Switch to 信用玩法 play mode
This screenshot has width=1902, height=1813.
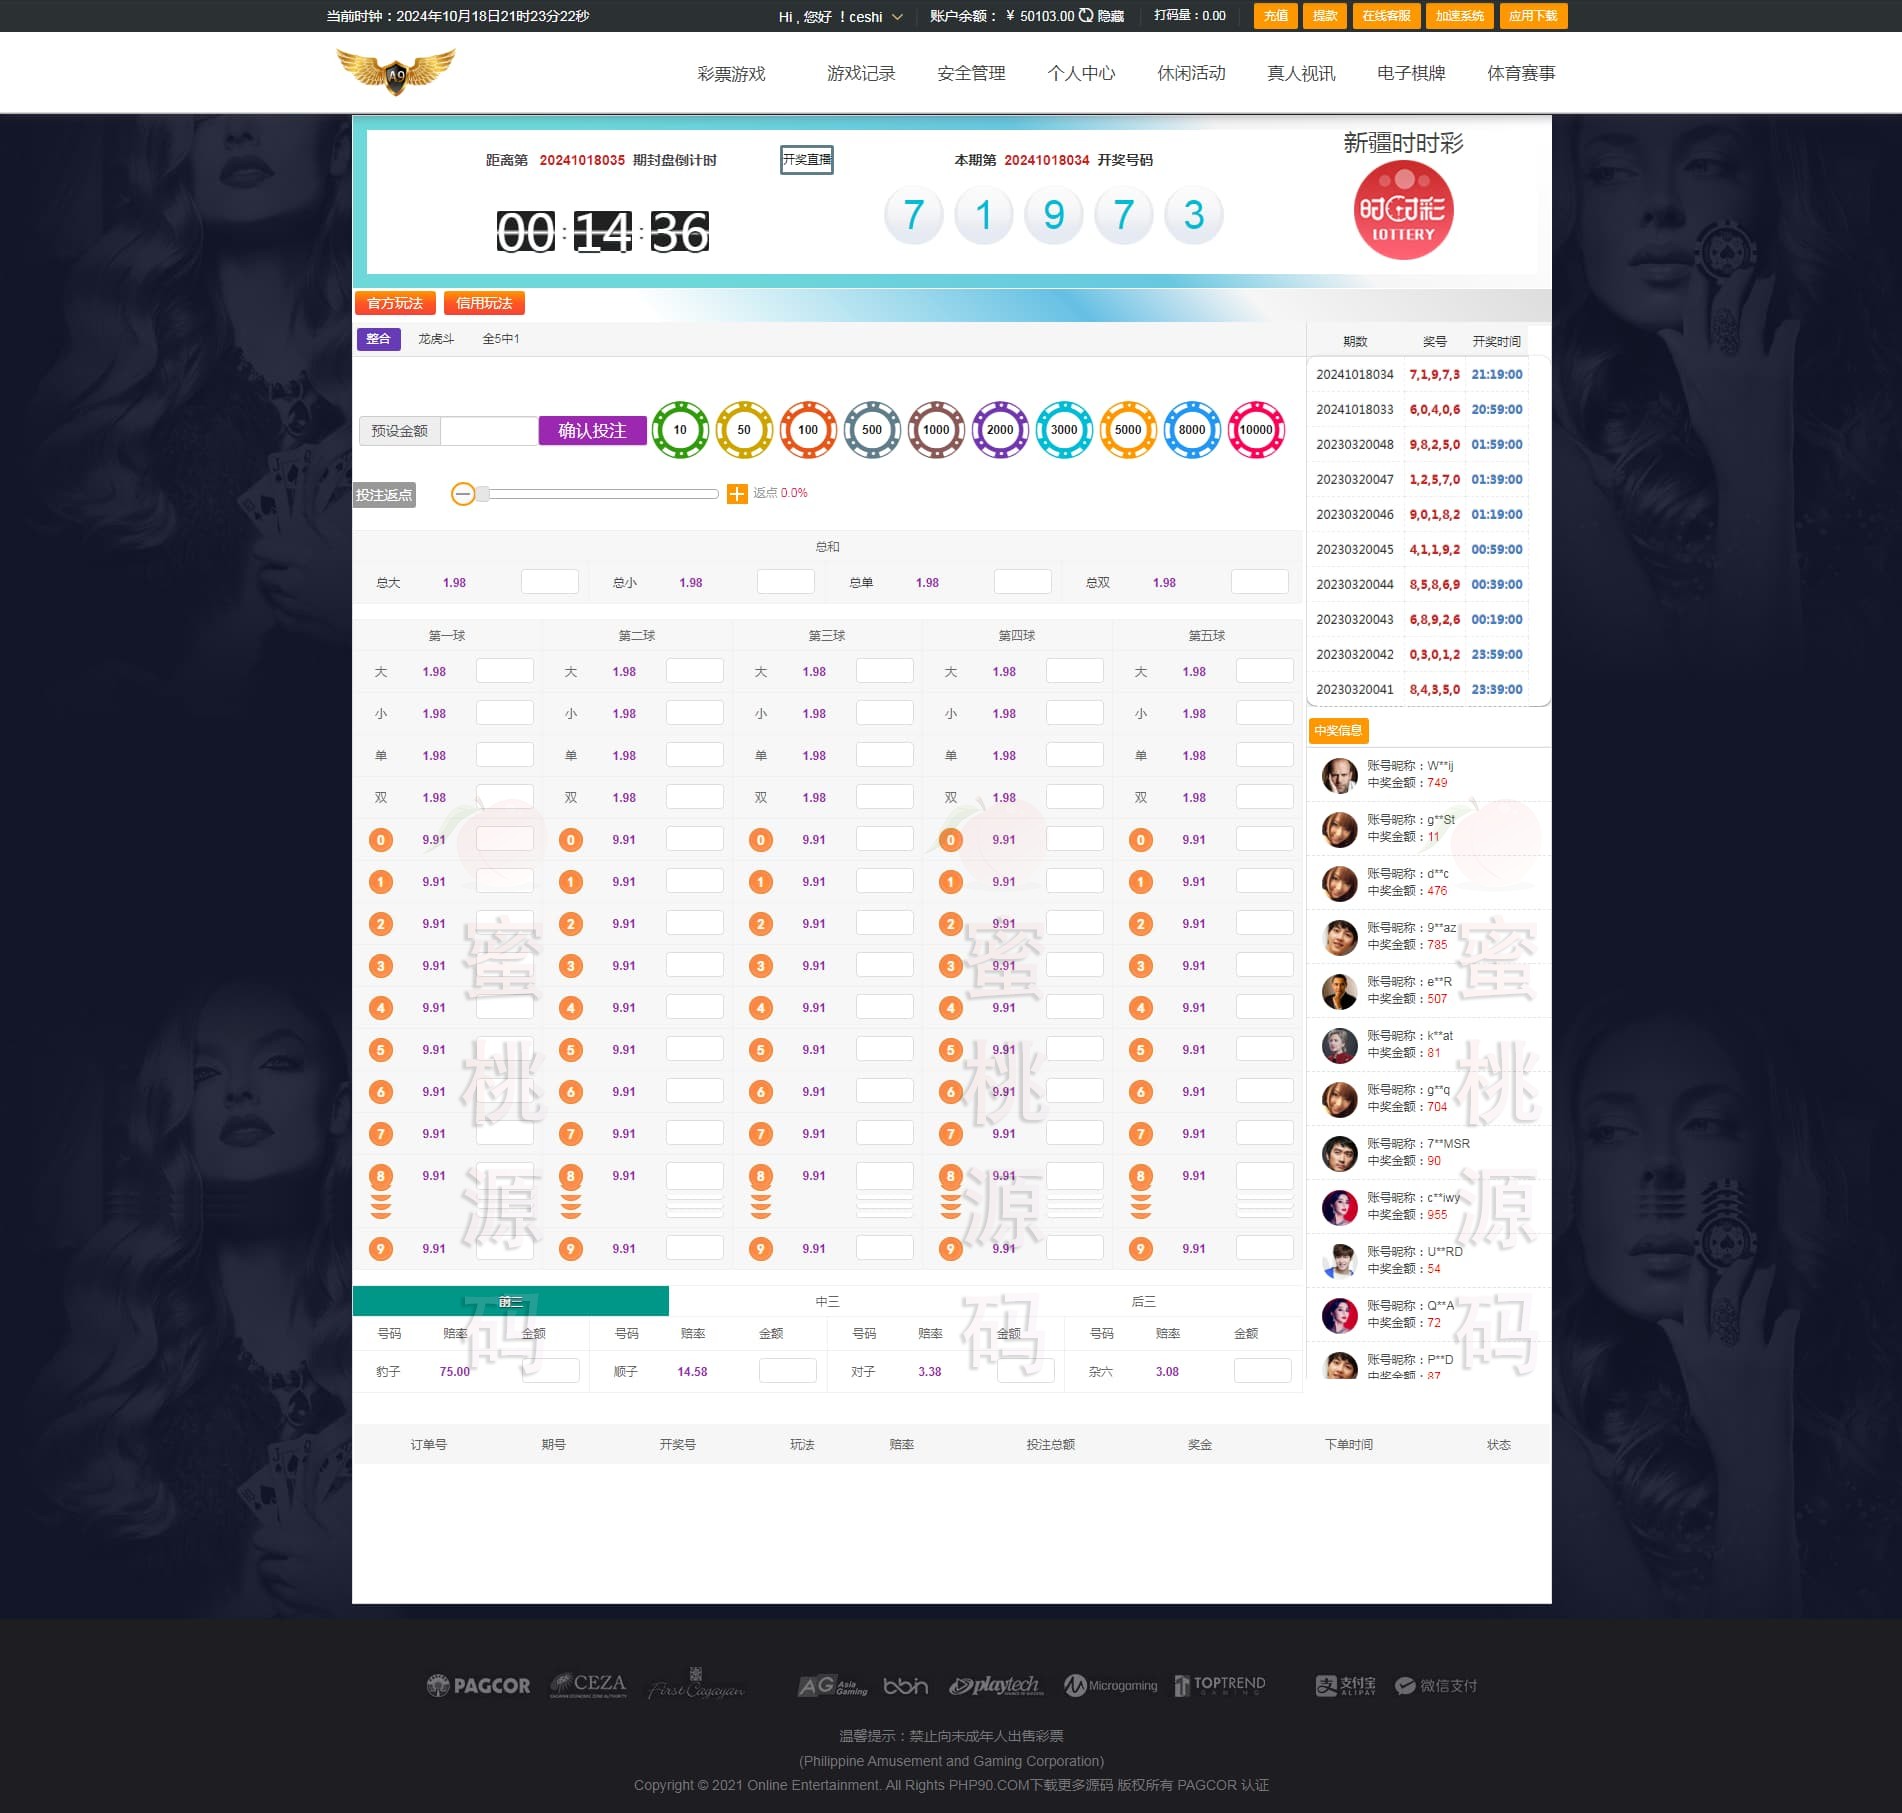[x=484, y=303]
